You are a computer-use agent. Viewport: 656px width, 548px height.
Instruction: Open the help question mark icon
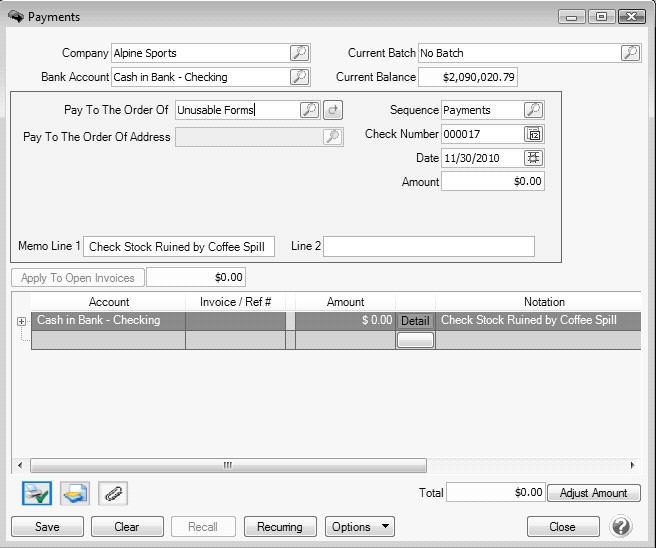coord(620,526)
